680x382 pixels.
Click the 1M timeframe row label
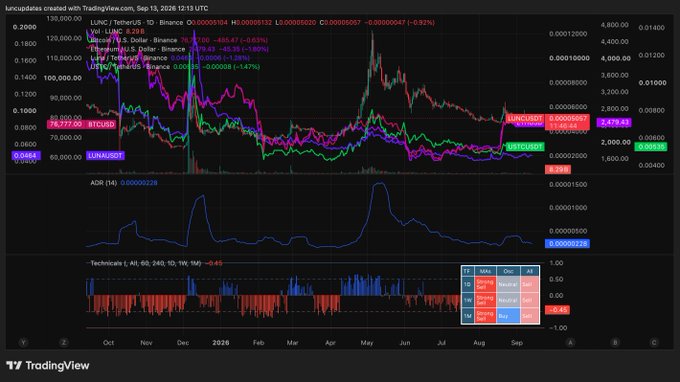[x=467, y=316]
